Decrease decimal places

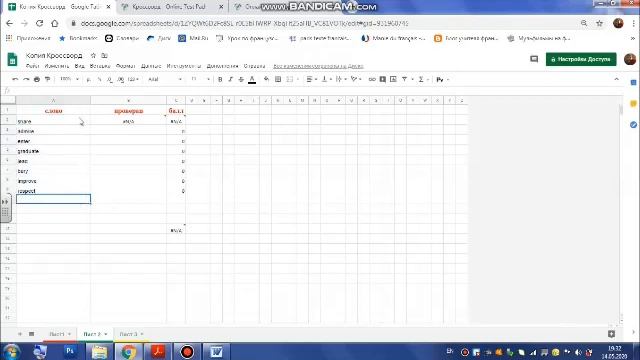(109, 79)
